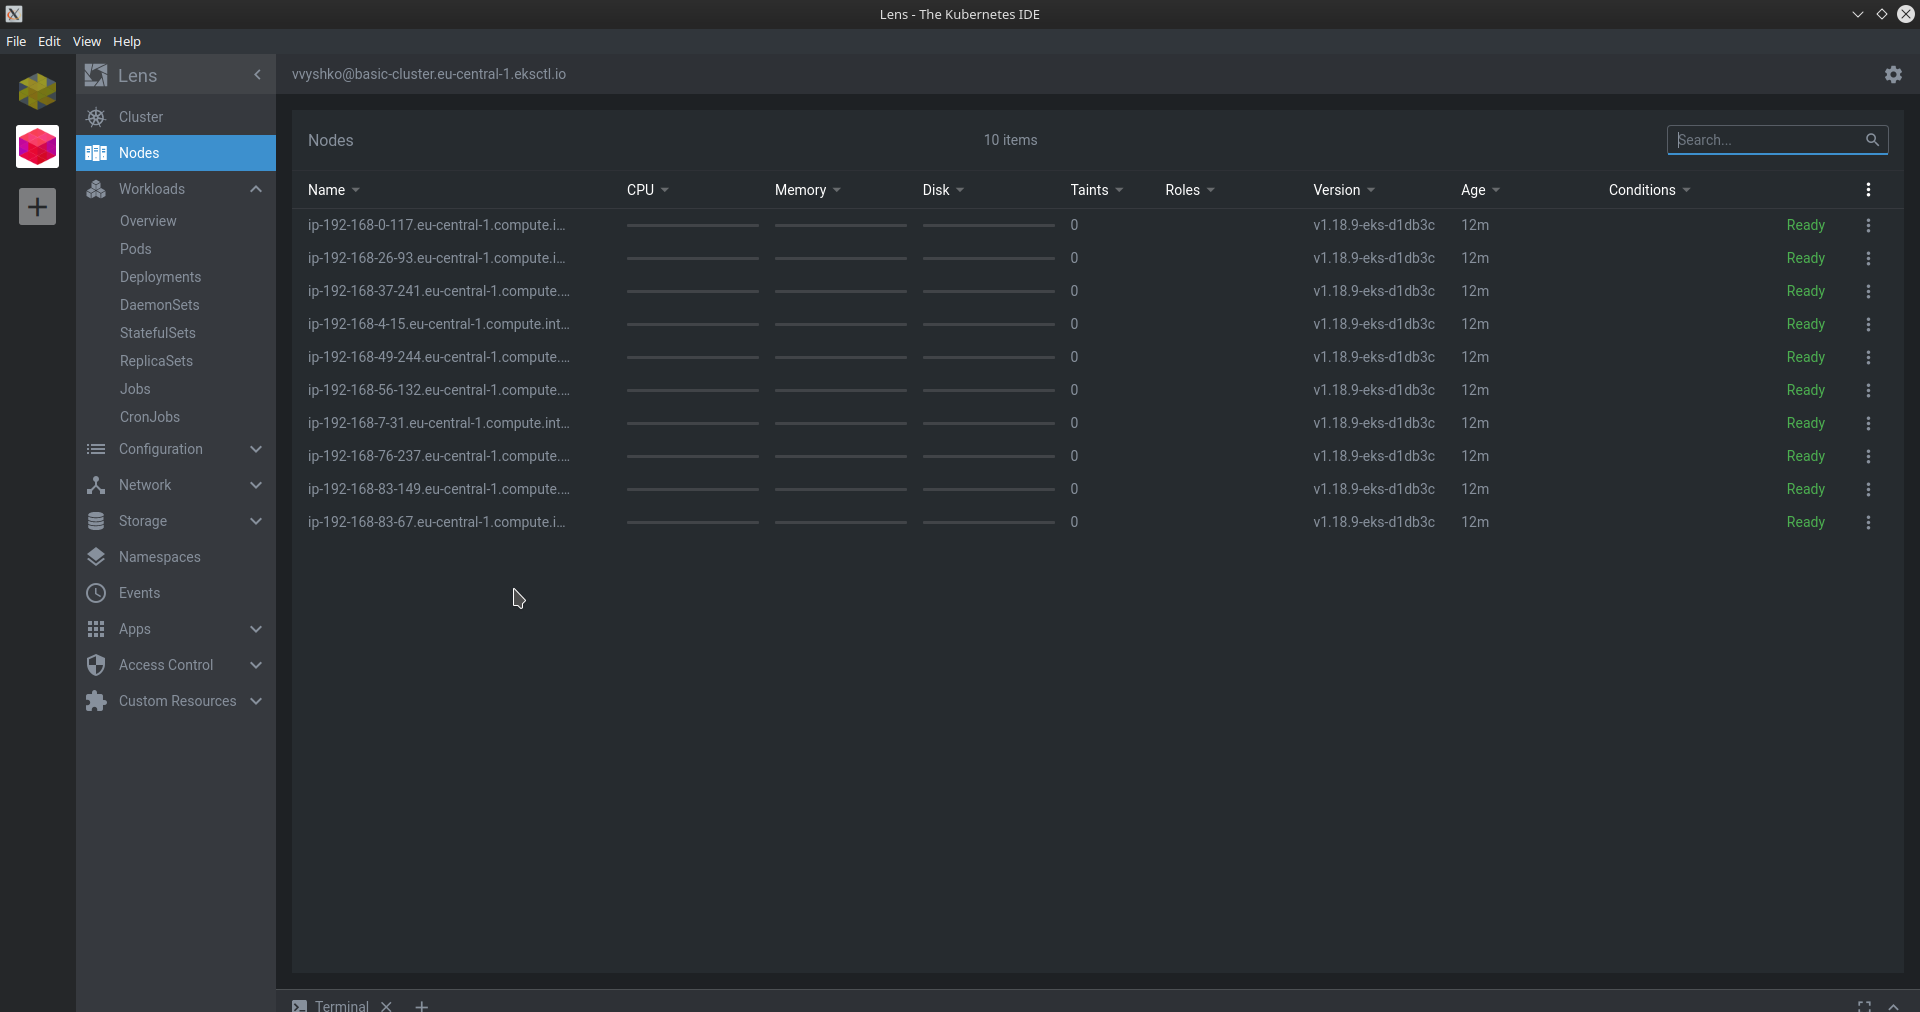Open actions menu for node ip-192-168-4-15

[x=1868, y=324]
